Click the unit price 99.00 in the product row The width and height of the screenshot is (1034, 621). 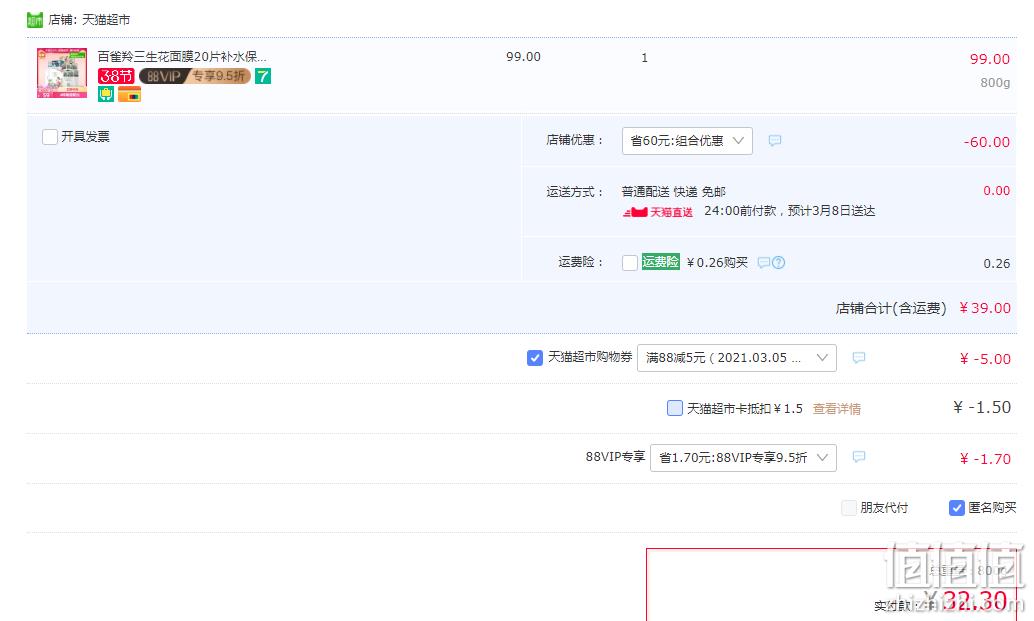coord(523,57)
